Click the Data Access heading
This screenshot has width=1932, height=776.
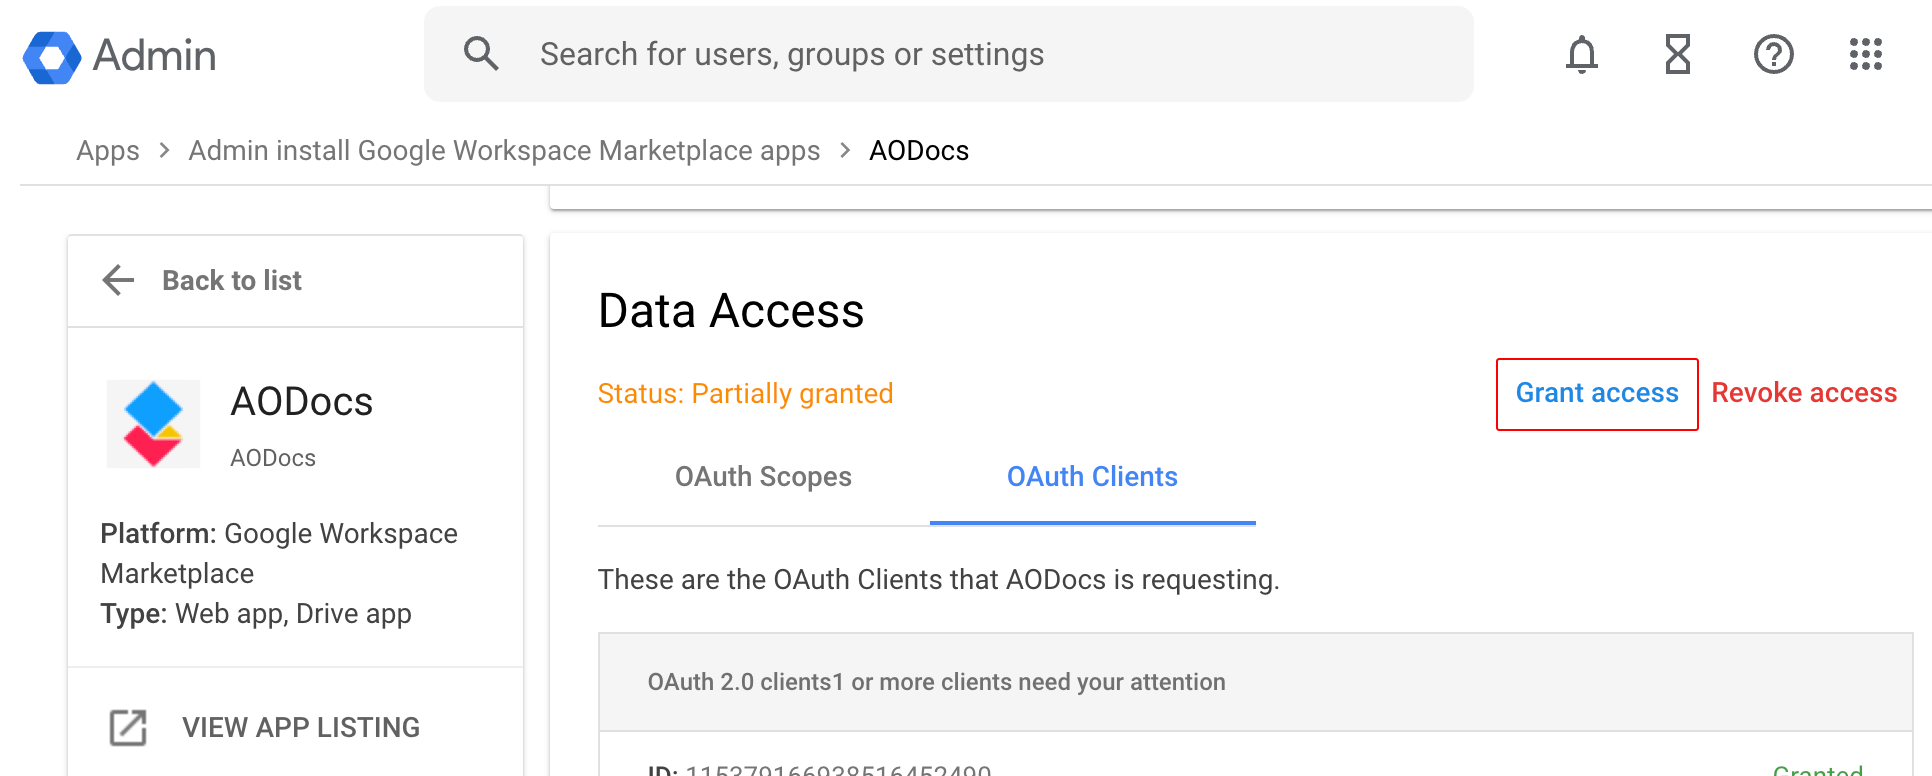pyautogui.click(x=731, y=311)
